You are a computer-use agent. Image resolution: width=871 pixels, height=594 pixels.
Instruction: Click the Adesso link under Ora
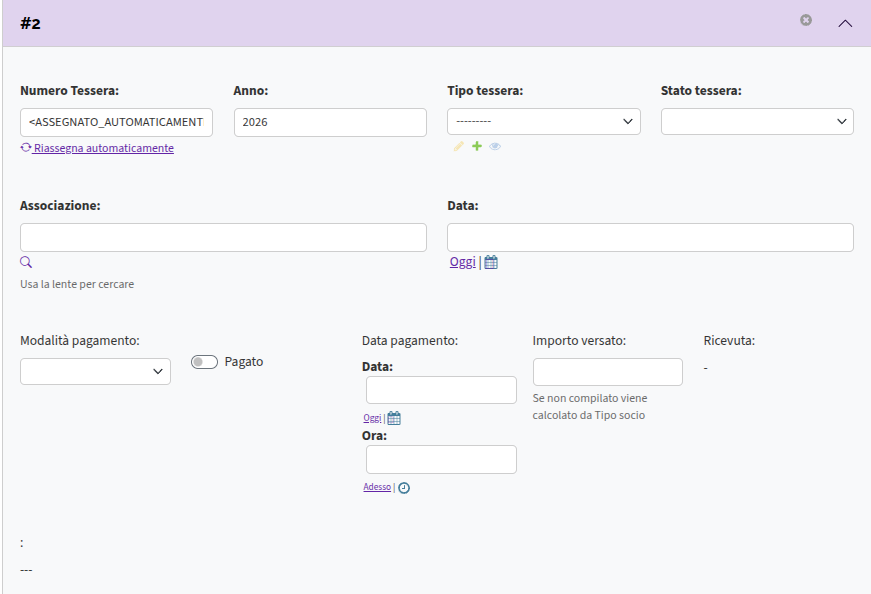pyautogui.click(x=377, y=487)
